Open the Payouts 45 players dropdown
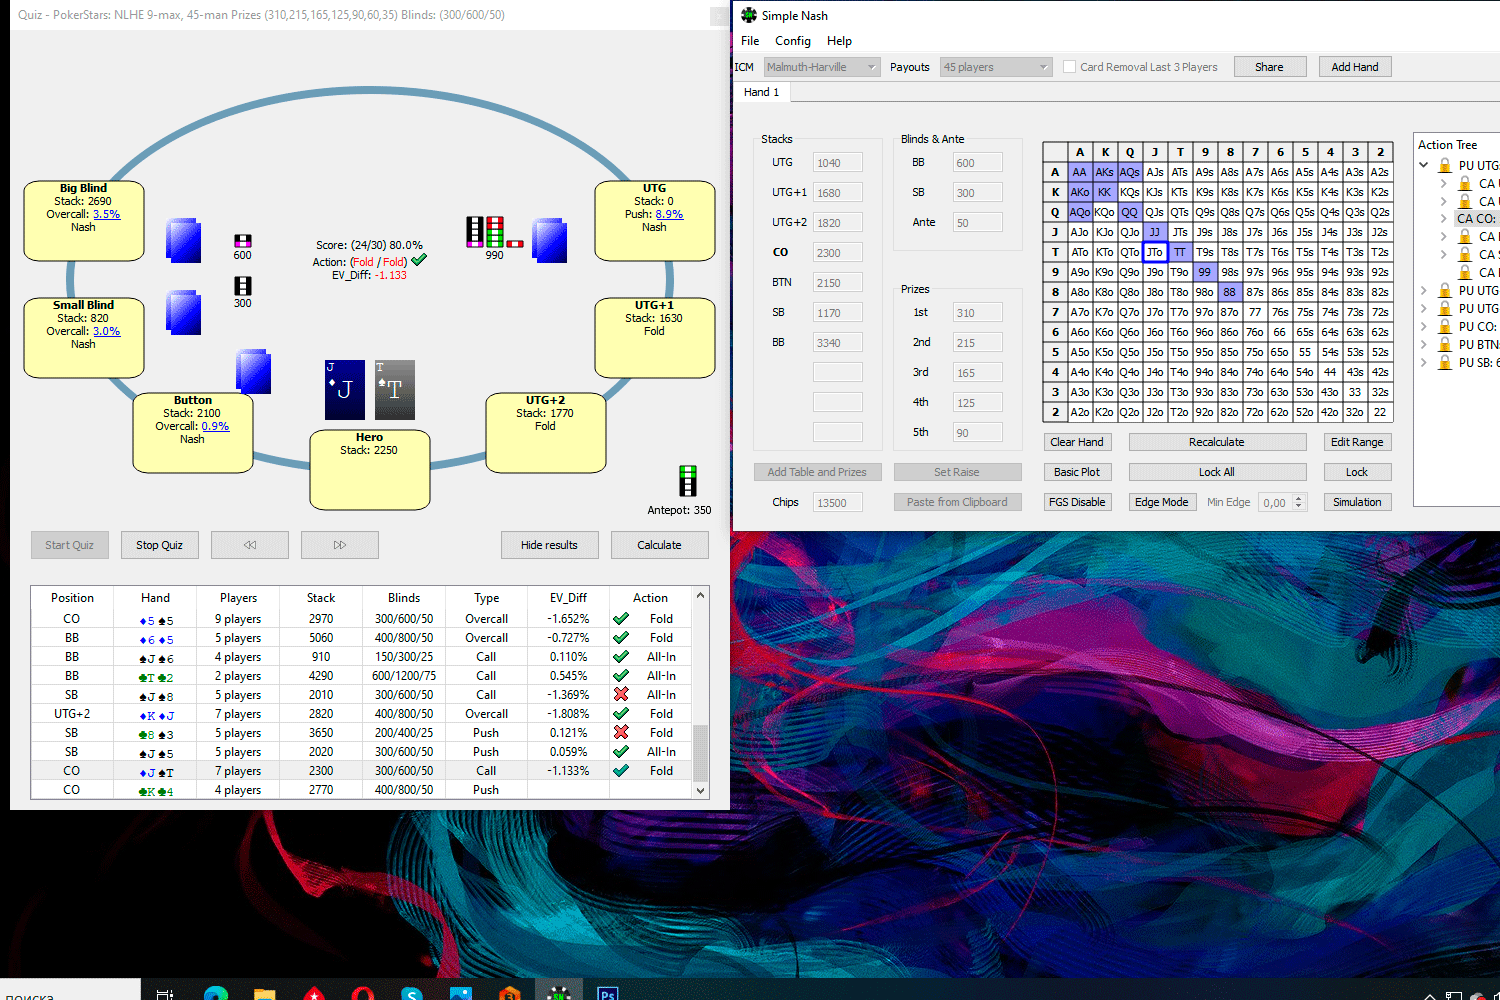 996,67
